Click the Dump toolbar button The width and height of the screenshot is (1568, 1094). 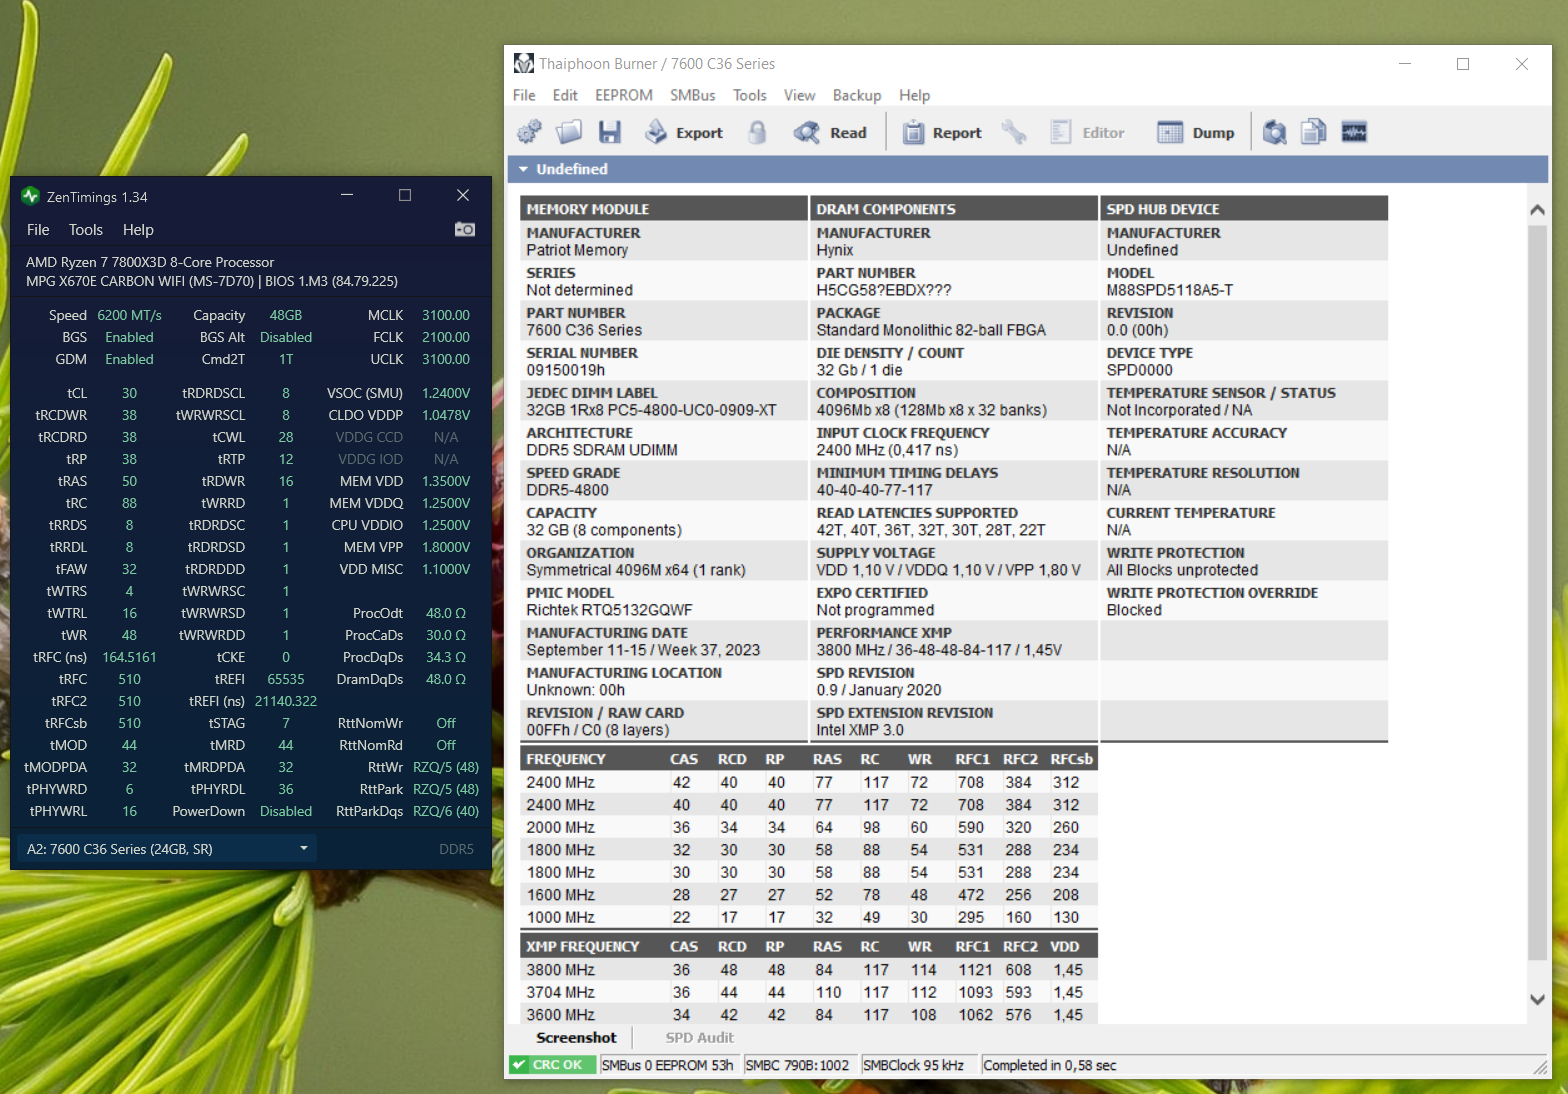click(1196, 132)
